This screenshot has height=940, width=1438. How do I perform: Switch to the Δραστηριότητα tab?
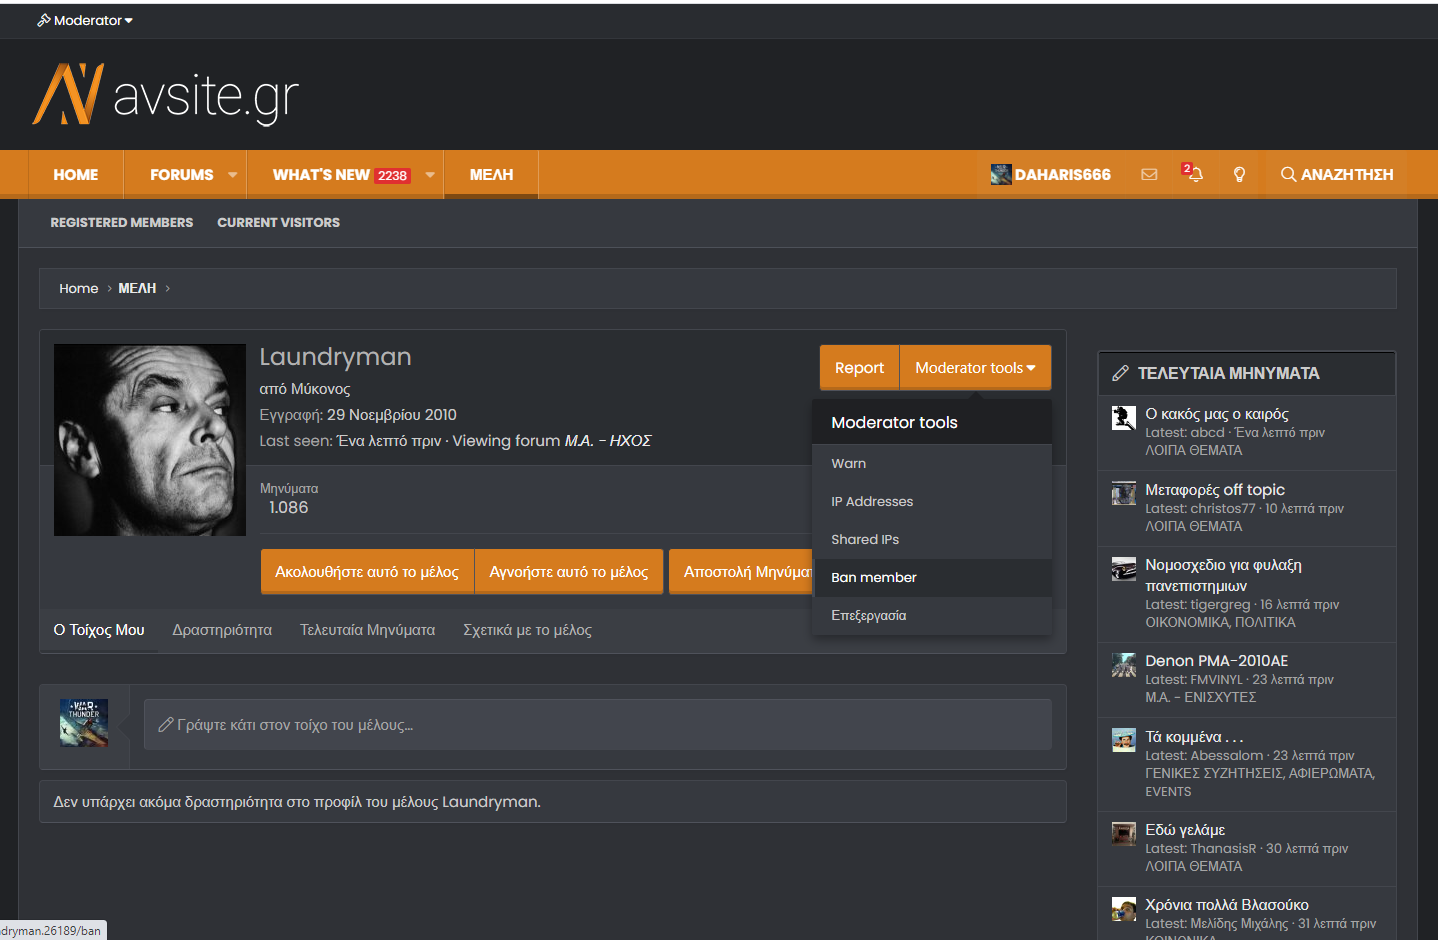[x=222, y=630]
